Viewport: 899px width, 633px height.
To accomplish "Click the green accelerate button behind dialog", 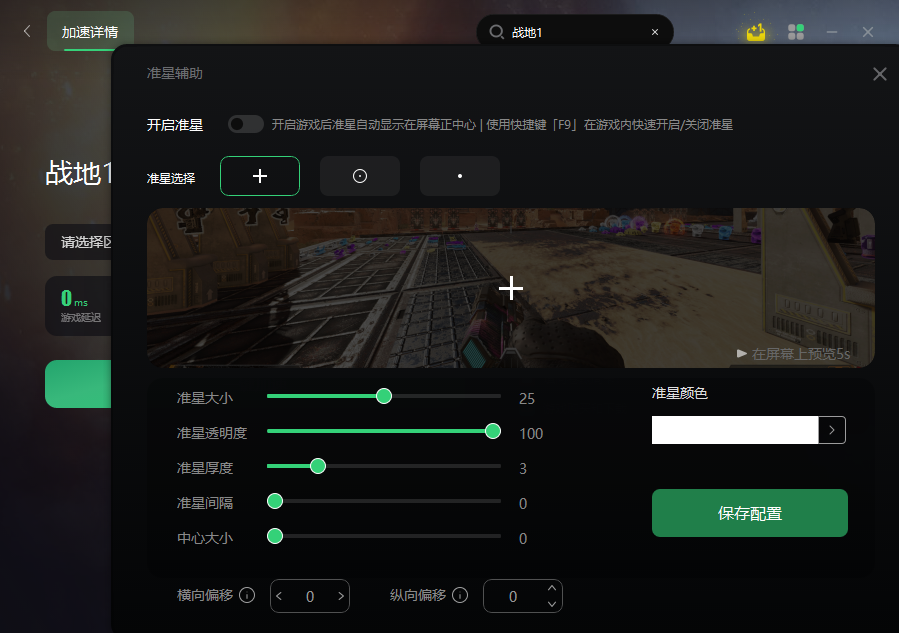I will 79,384.
